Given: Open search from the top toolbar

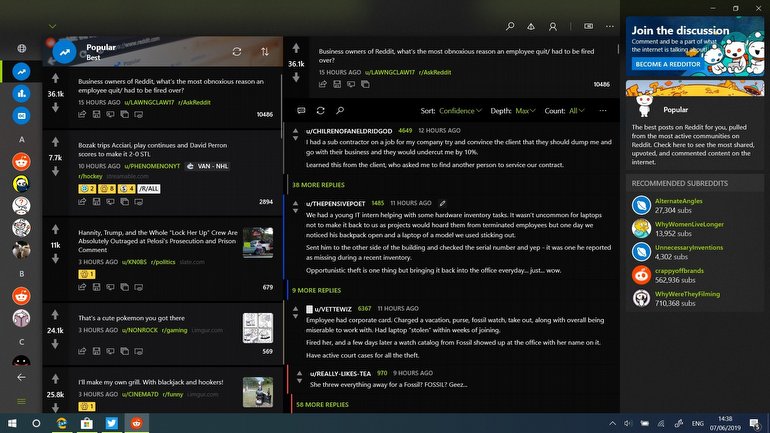Looking at the screenshot, I should [x=510, y=26].
